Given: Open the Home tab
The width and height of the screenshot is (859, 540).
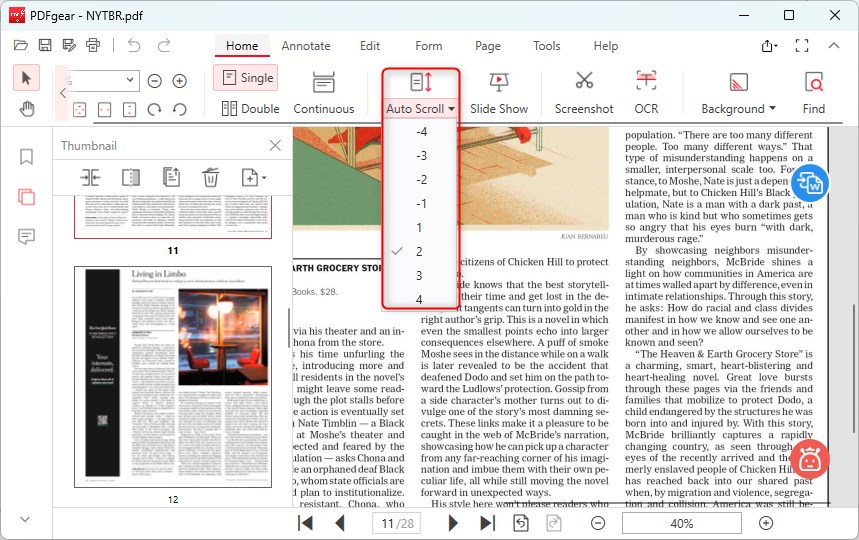Looking at the screenshot, I should (242, 46).
